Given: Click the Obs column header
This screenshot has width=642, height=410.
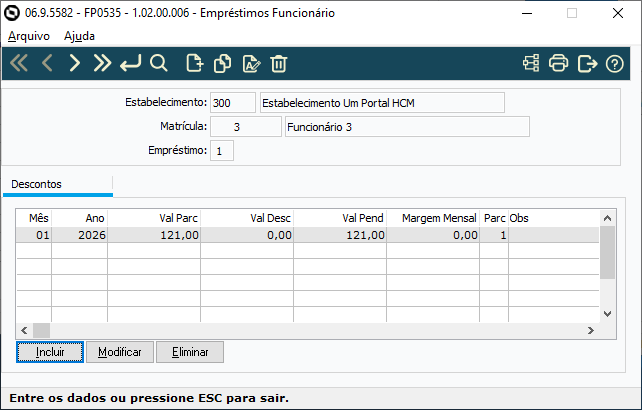Looking at the screenshot, I should pyautogui.click(x=554, y=218).
